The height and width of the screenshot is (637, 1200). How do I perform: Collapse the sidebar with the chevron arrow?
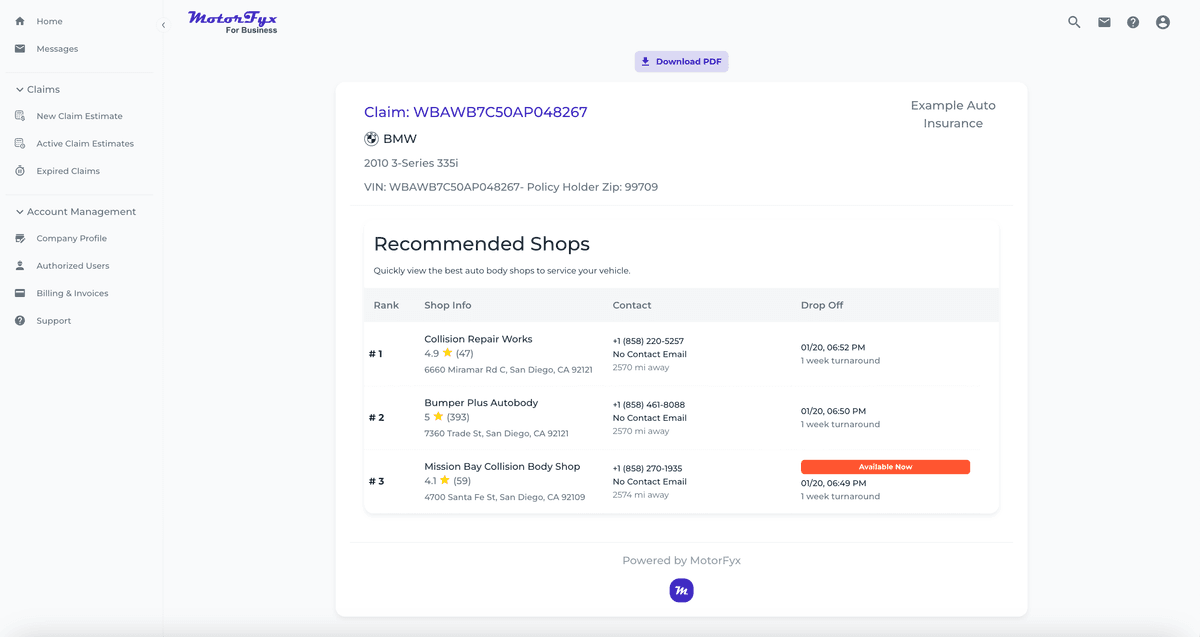163,25
